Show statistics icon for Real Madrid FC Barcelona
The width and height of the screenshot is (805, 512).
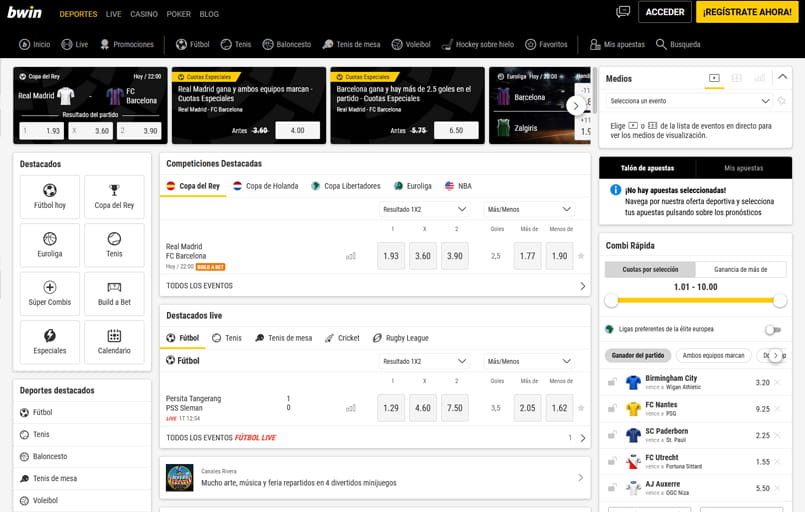tap(351, 256)
